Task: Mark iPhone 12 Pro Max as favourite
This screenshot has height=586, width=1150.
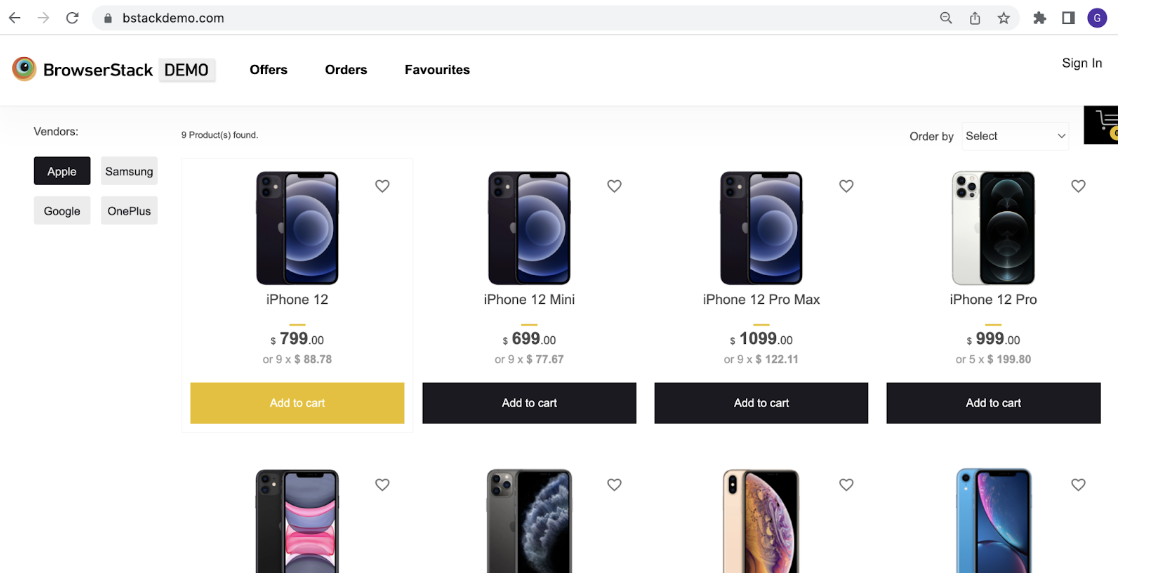Action: [x=846, y=186]
